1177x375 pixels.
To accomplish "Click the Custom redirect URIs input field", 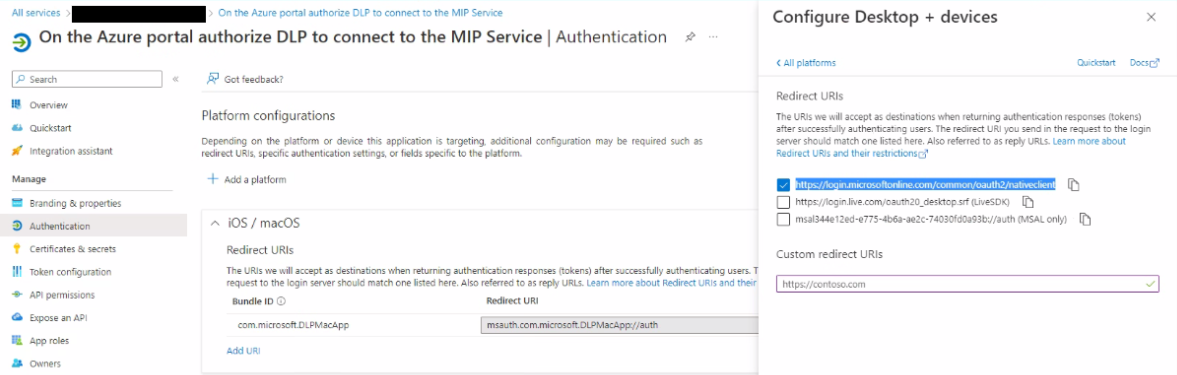I will pyautogui.click(x=968, y=284).
